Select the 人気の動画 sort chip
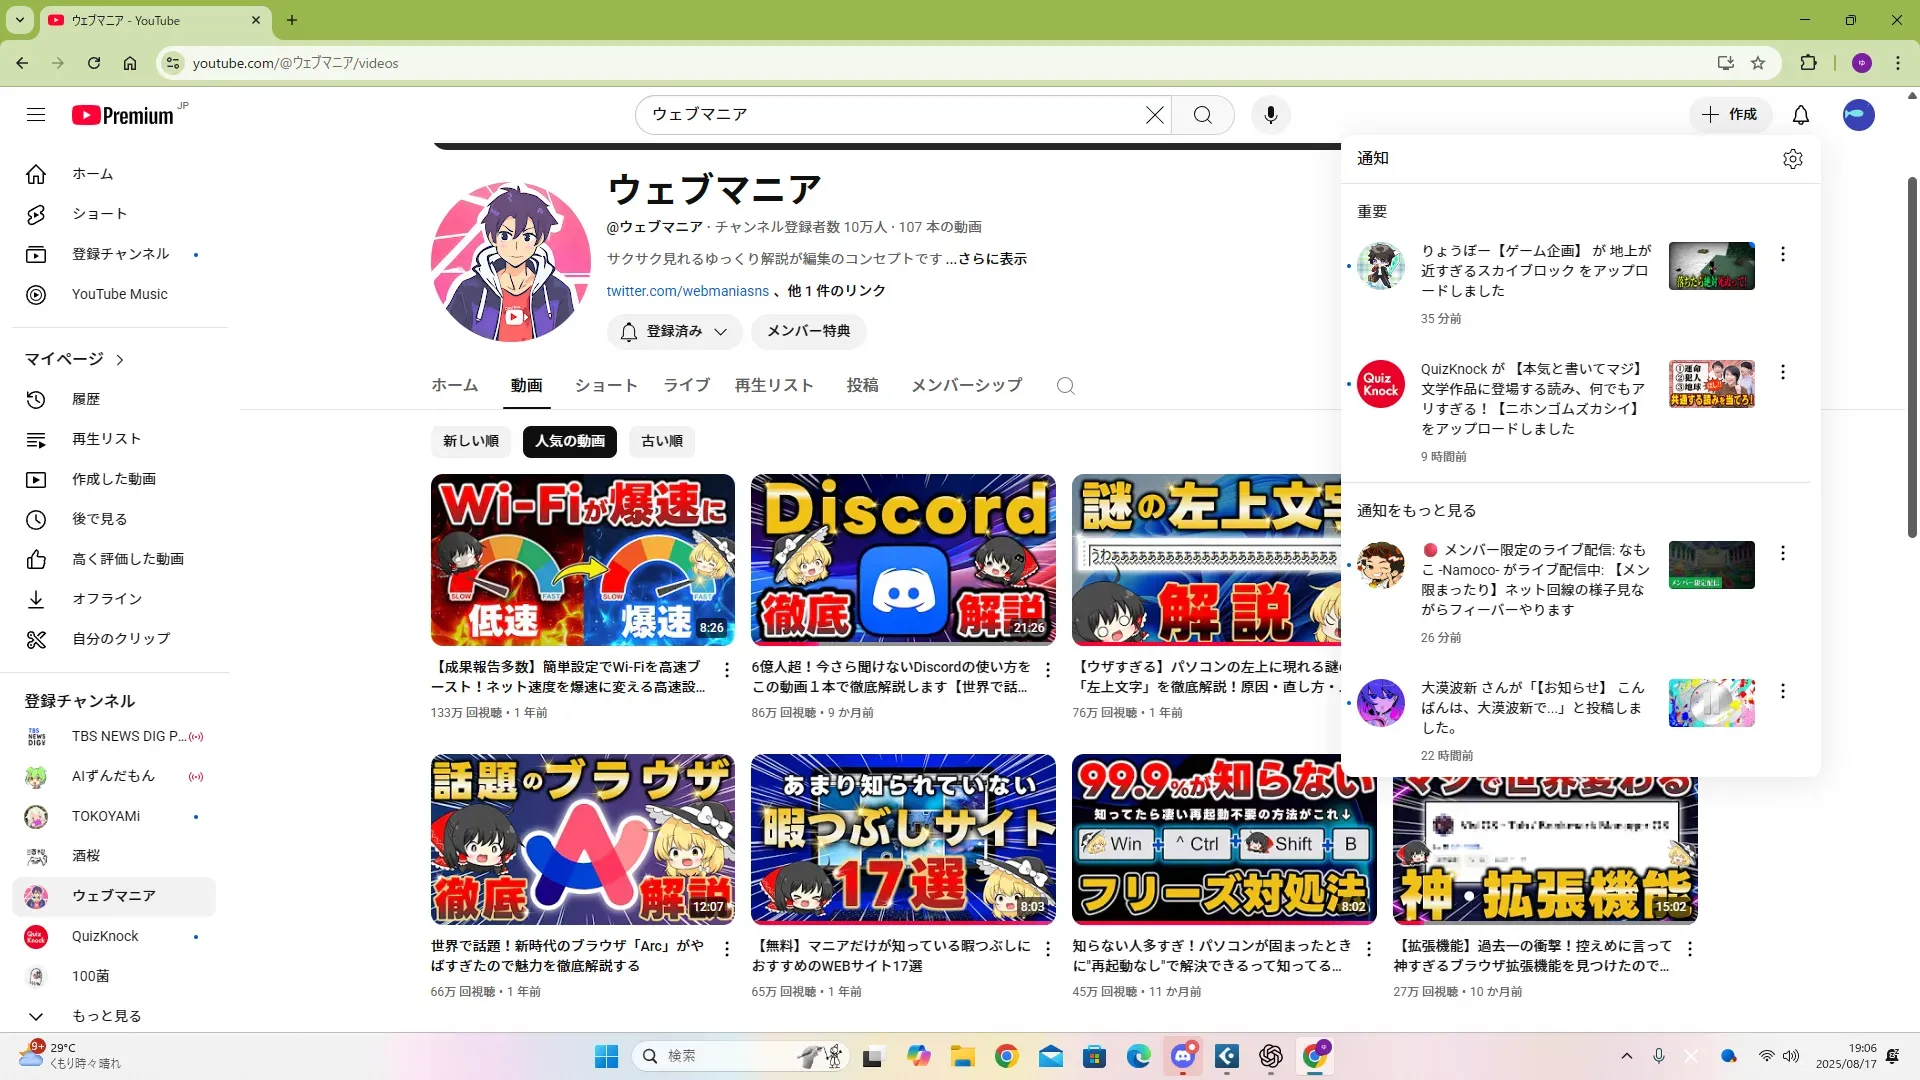The width and height of the screenshot is (1920, 1080). [569, 441]
